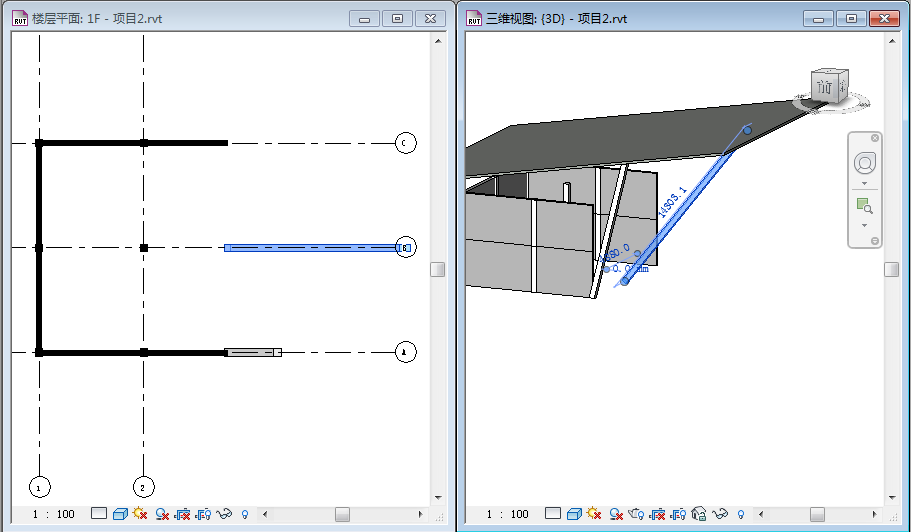Image resolution: width=911 pixels, height=532 pixels.
Task: Open Detail Level in 1F plan view bar
Action: coord(99,513)
